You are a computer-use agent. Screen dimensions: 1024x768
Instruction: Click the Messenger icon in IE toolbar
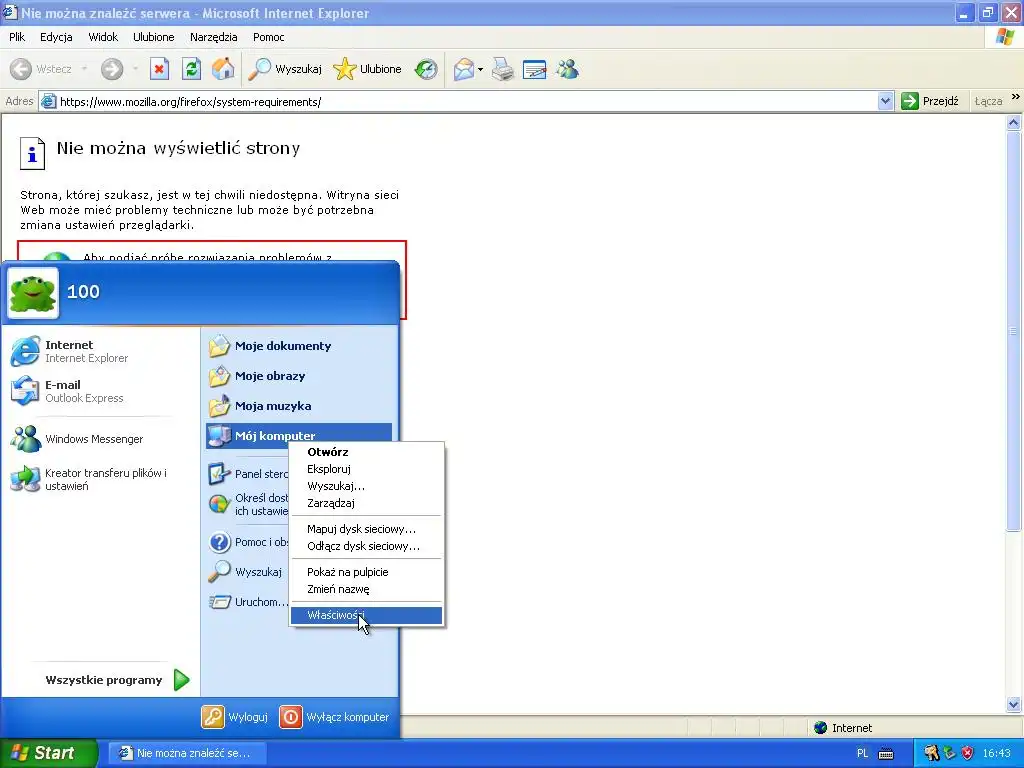(x=568, y=69)
